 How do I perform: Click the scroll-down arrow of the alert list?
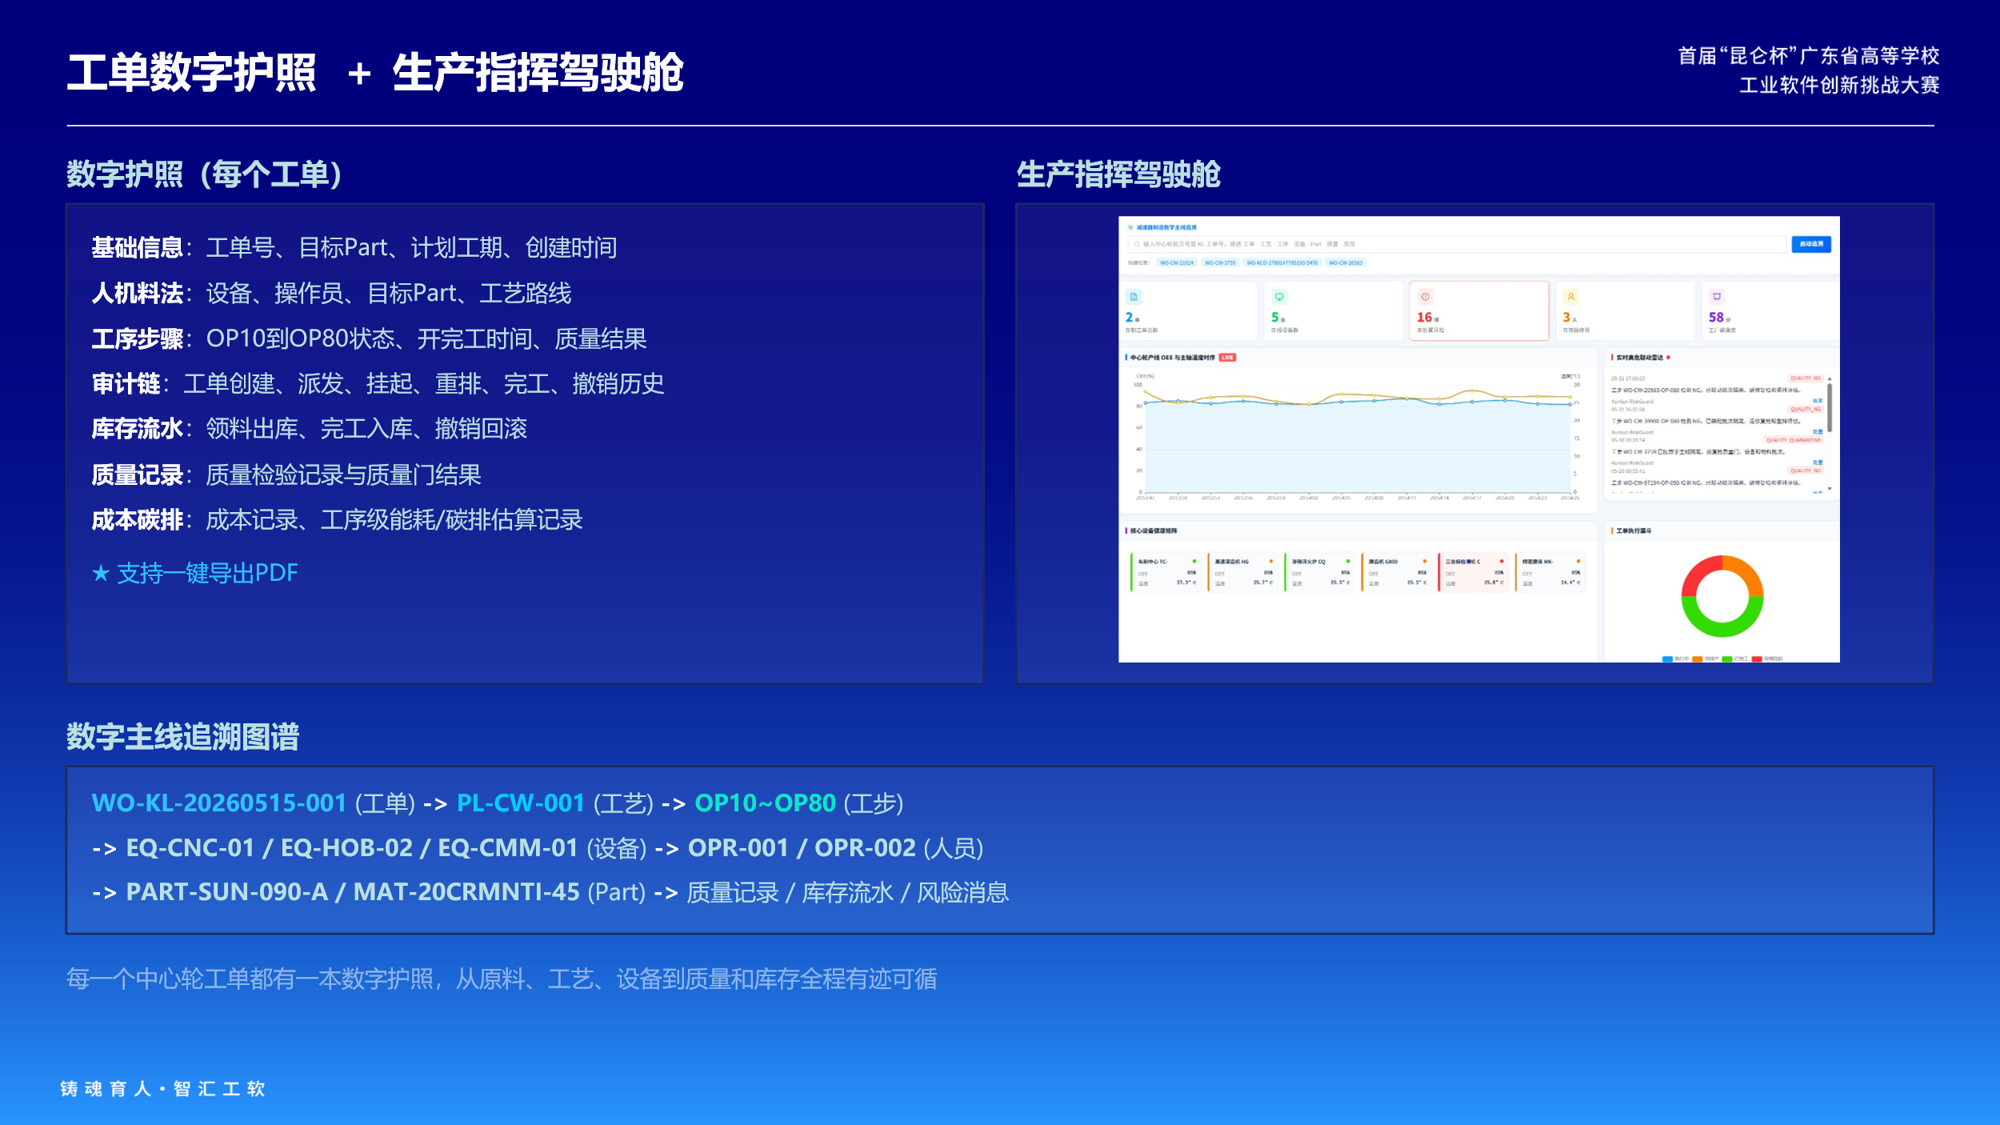pos(1830,489)
